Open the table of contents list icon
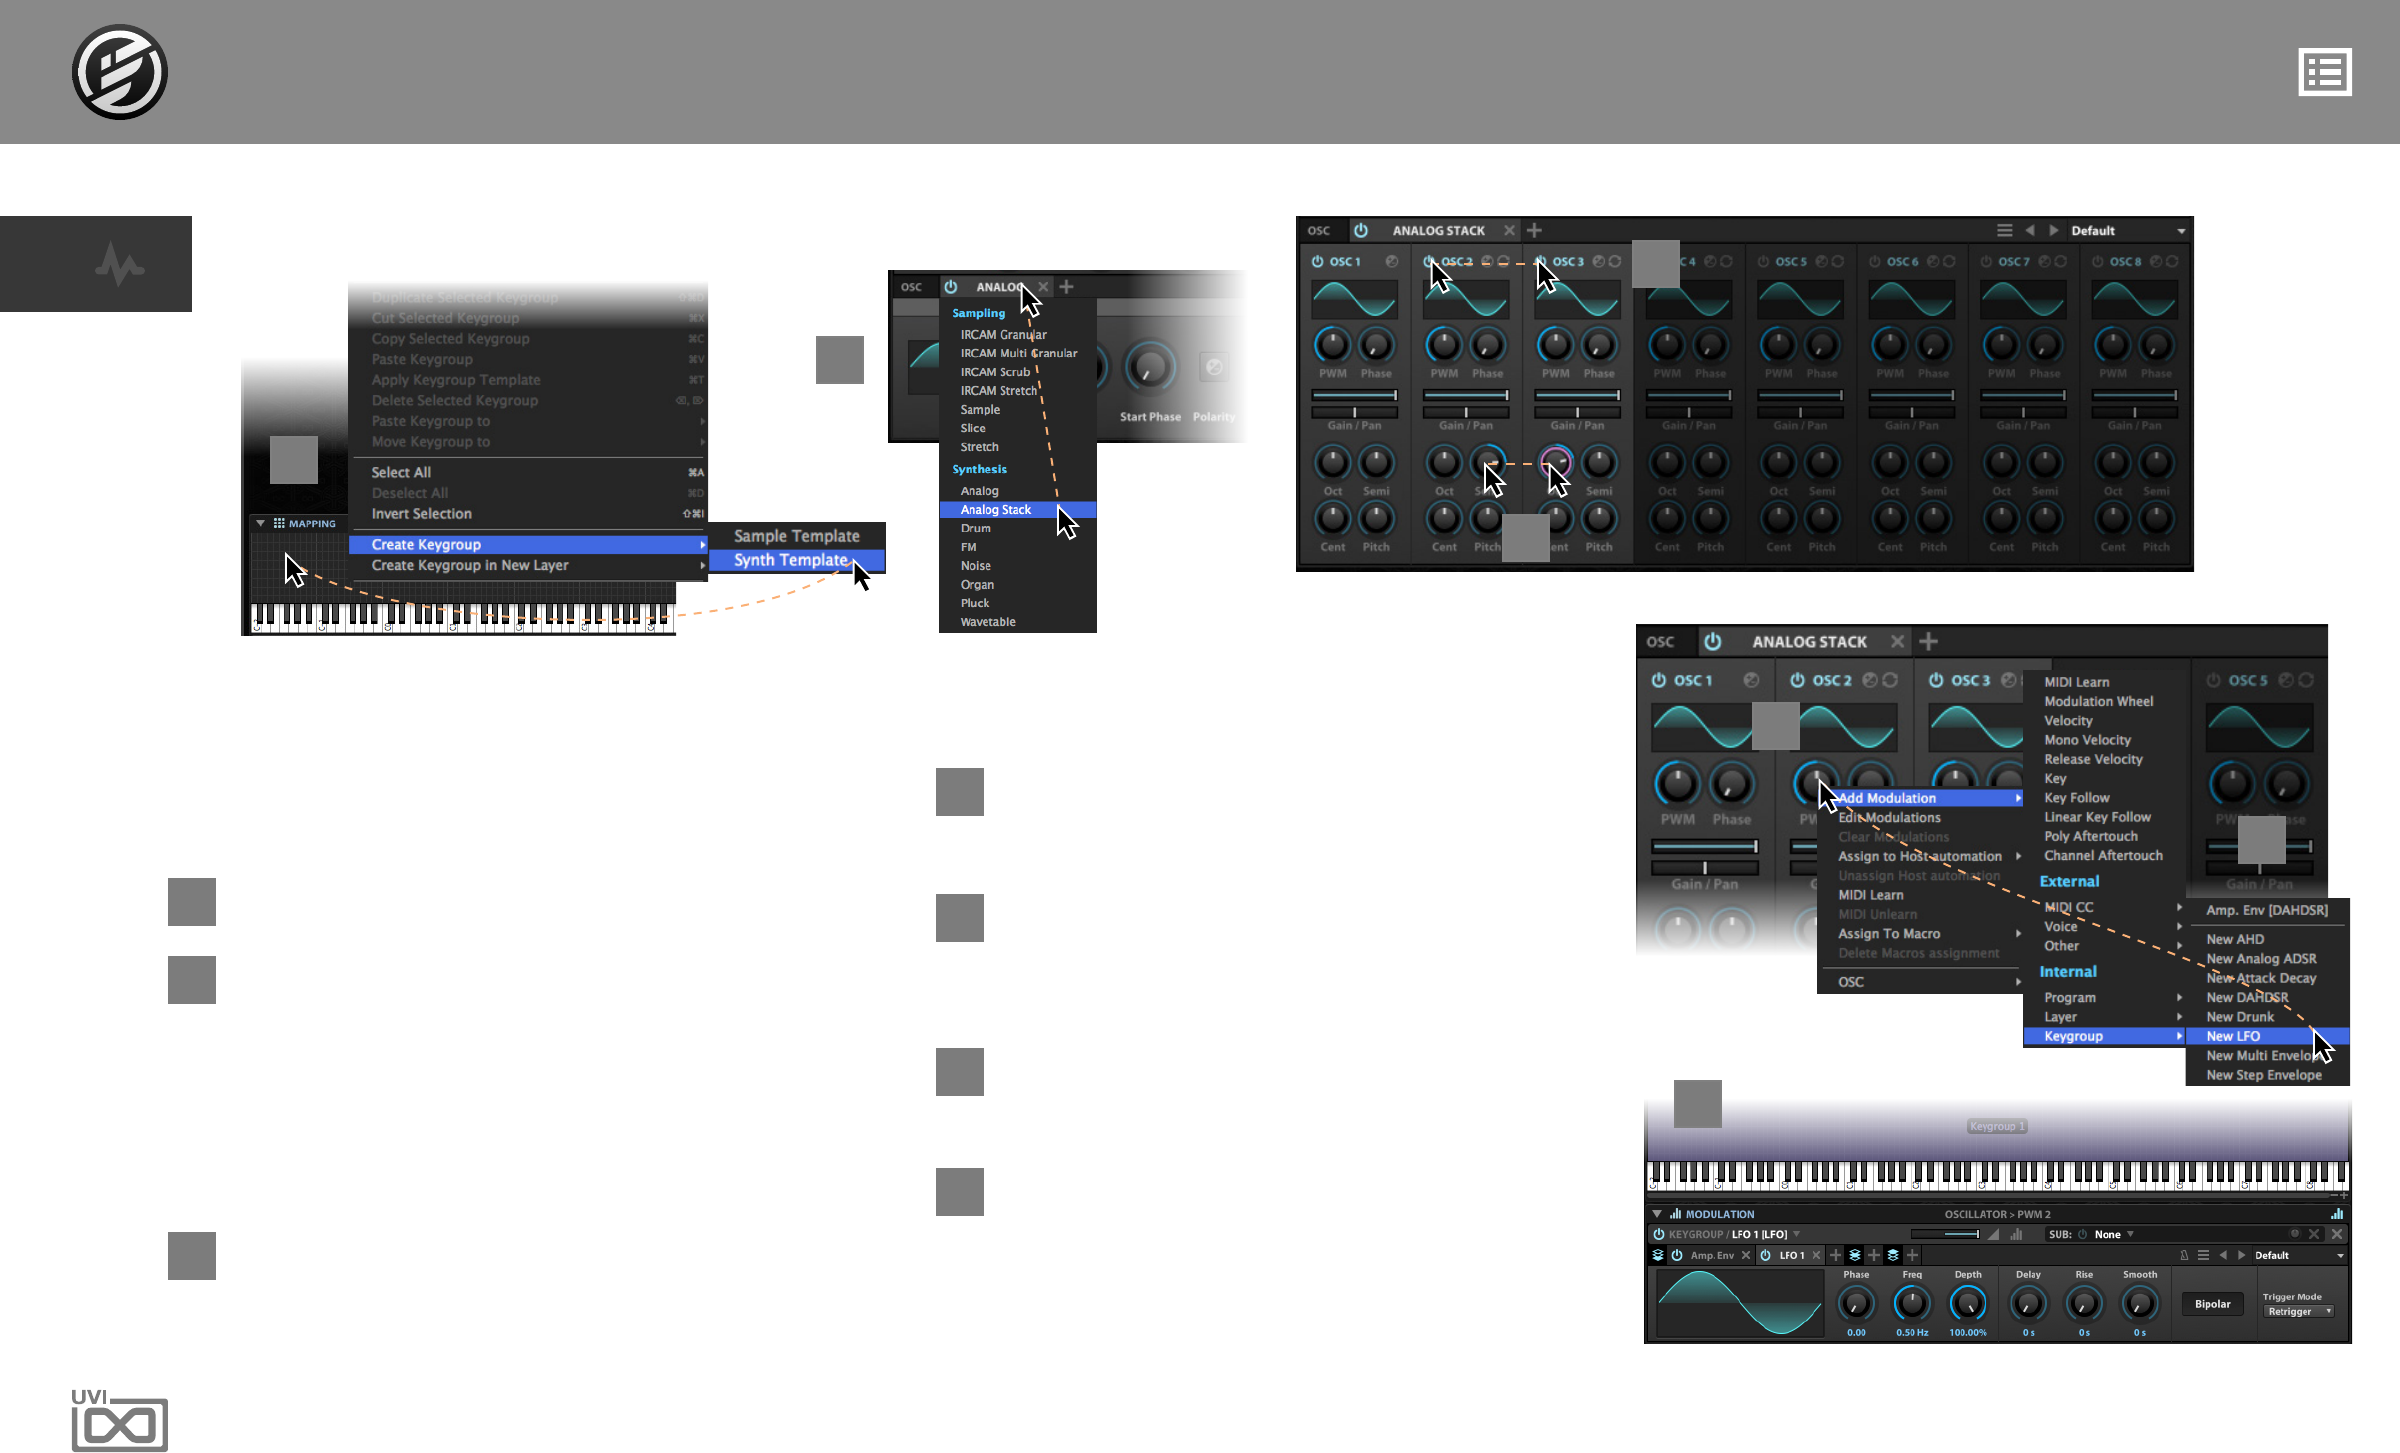The image size is (2400, 1453). point(2324,72)
